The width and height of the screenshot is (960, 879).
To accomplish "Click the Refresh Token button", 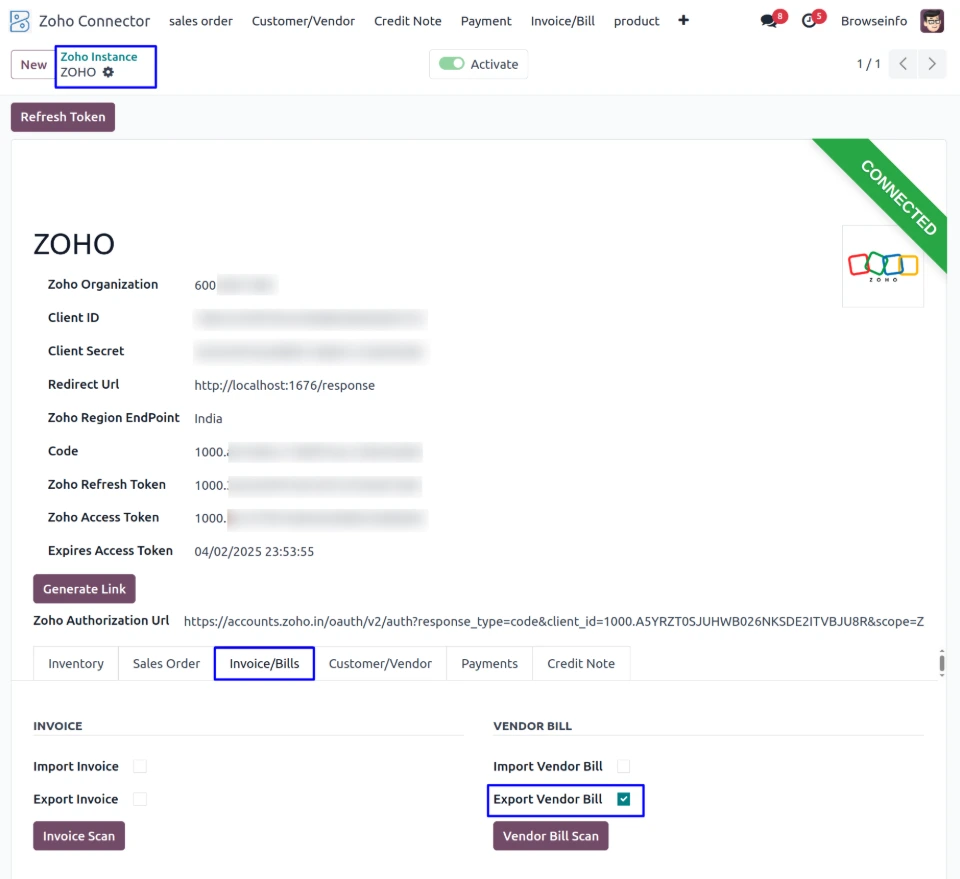I will [63, 117].
